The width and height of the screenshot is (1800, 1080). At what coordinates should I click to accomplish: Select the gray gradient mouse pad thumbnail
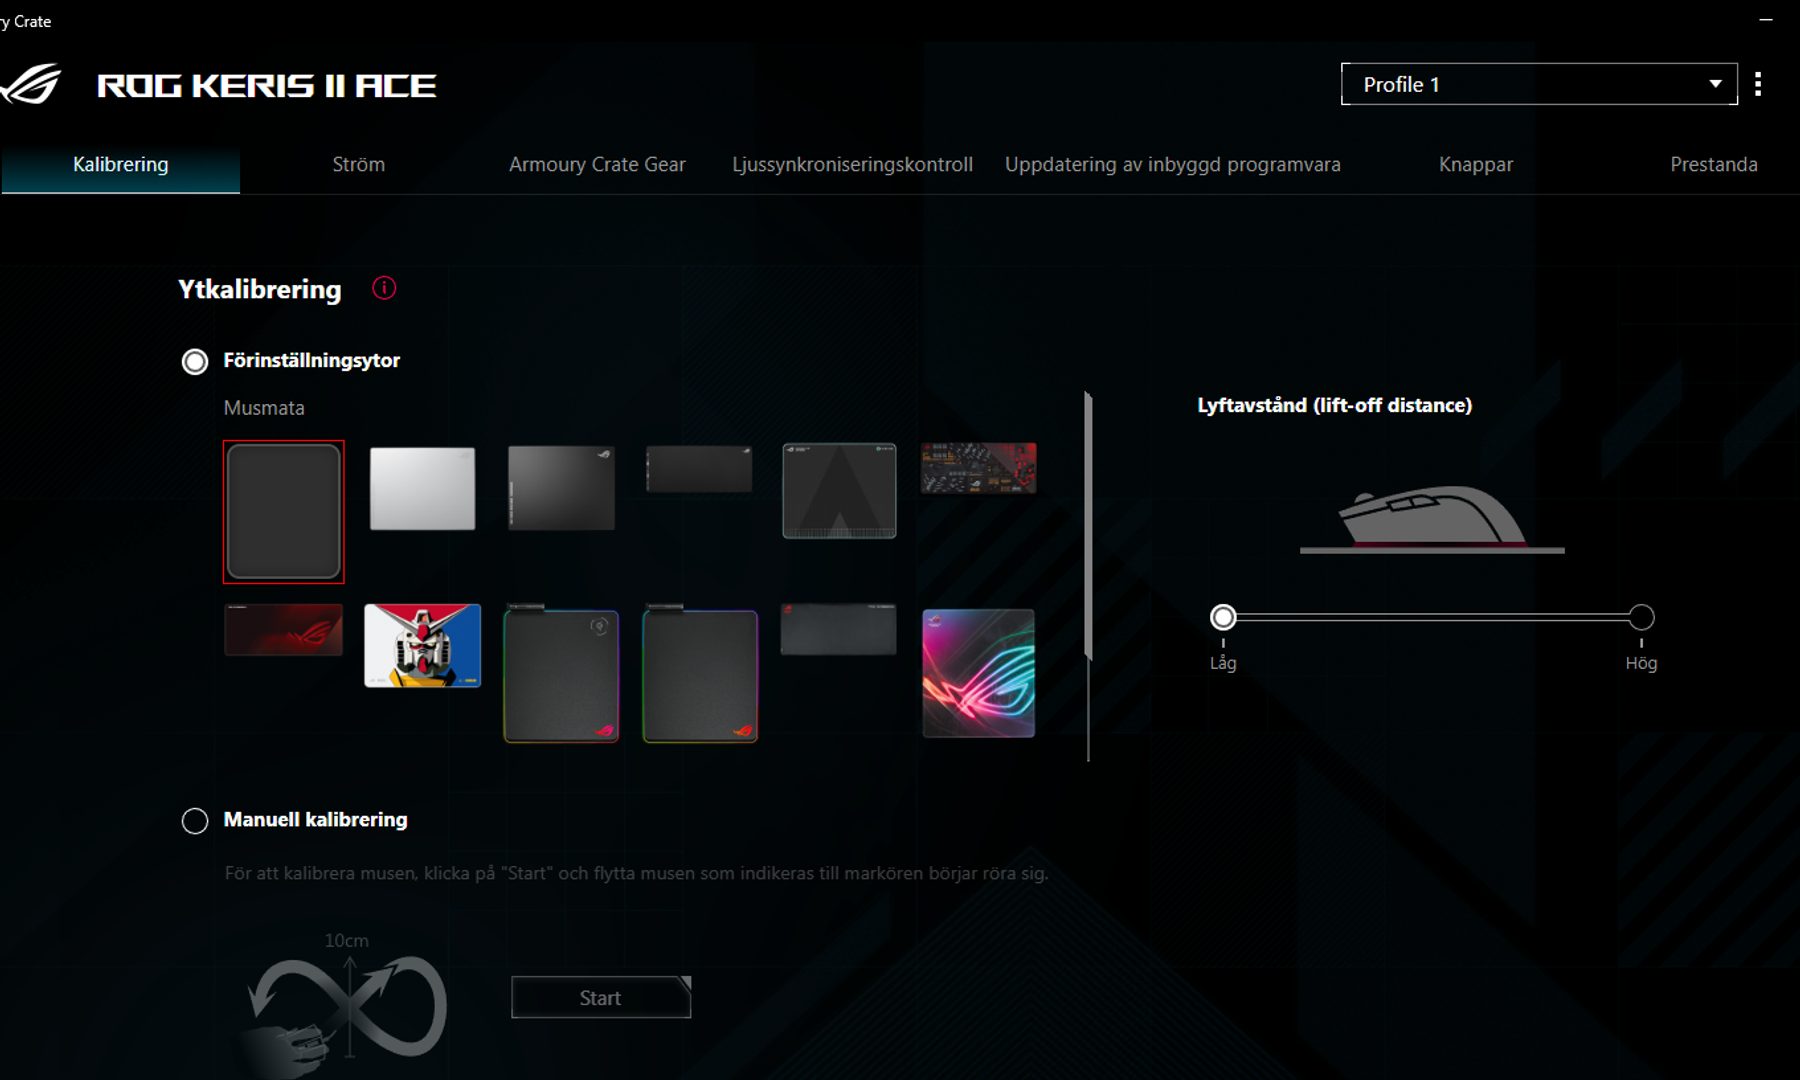click(x=561, y=488)
